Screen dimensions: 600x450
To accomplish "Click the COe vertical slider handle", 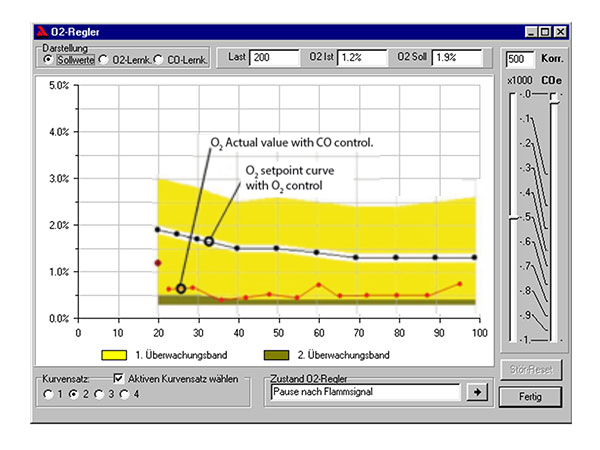I will click(553, 96).
